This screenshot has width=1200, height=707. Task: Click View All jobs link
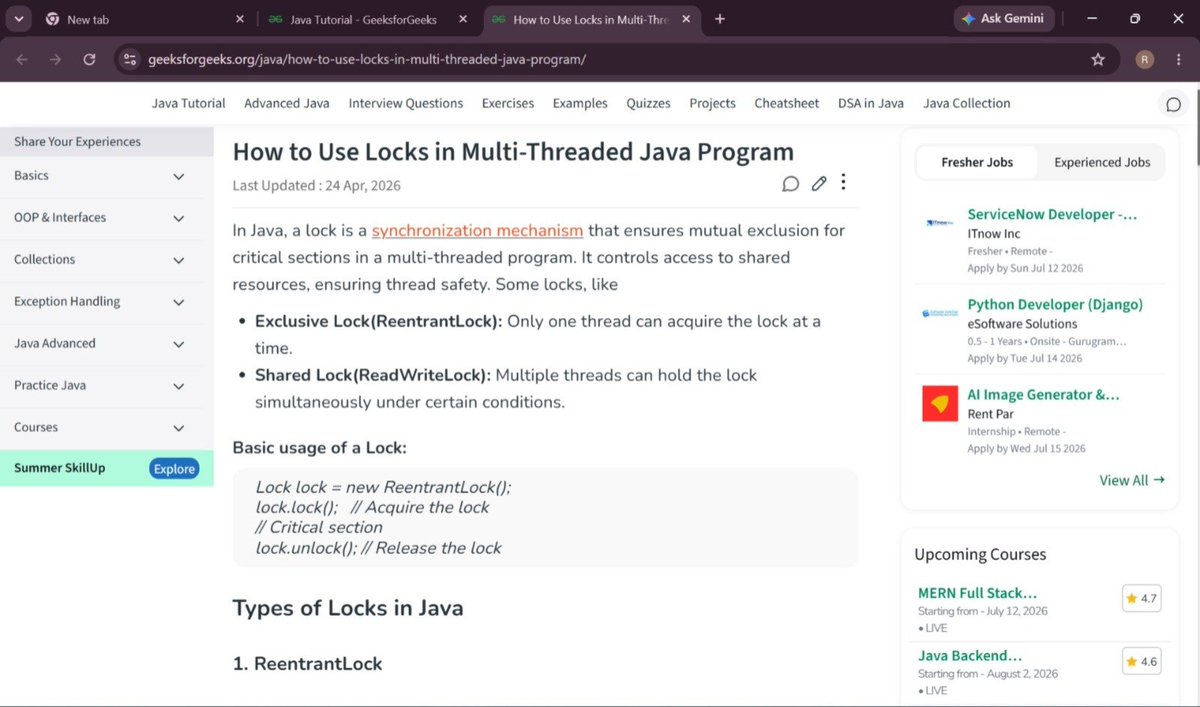(1132, 480)
